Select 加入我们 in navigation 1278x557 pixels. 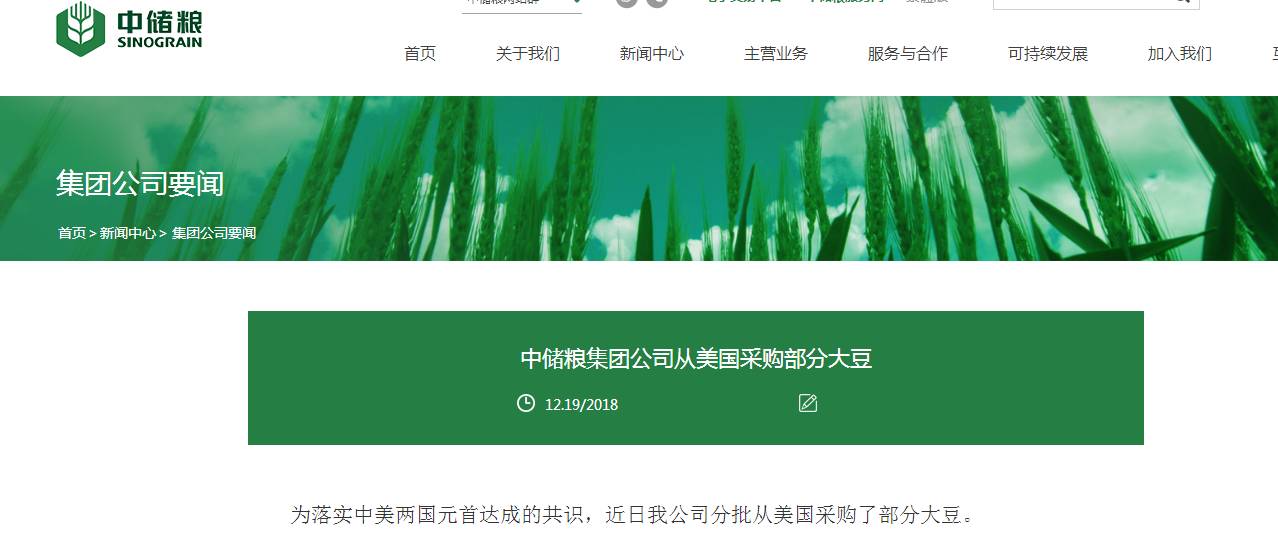click(1180, 54)
